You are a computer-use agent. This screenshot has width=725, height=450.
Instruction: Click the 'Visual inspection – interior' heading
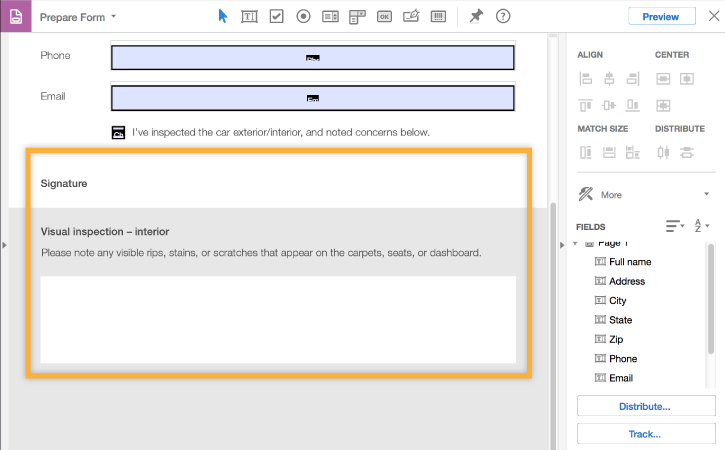click(105, 232)
